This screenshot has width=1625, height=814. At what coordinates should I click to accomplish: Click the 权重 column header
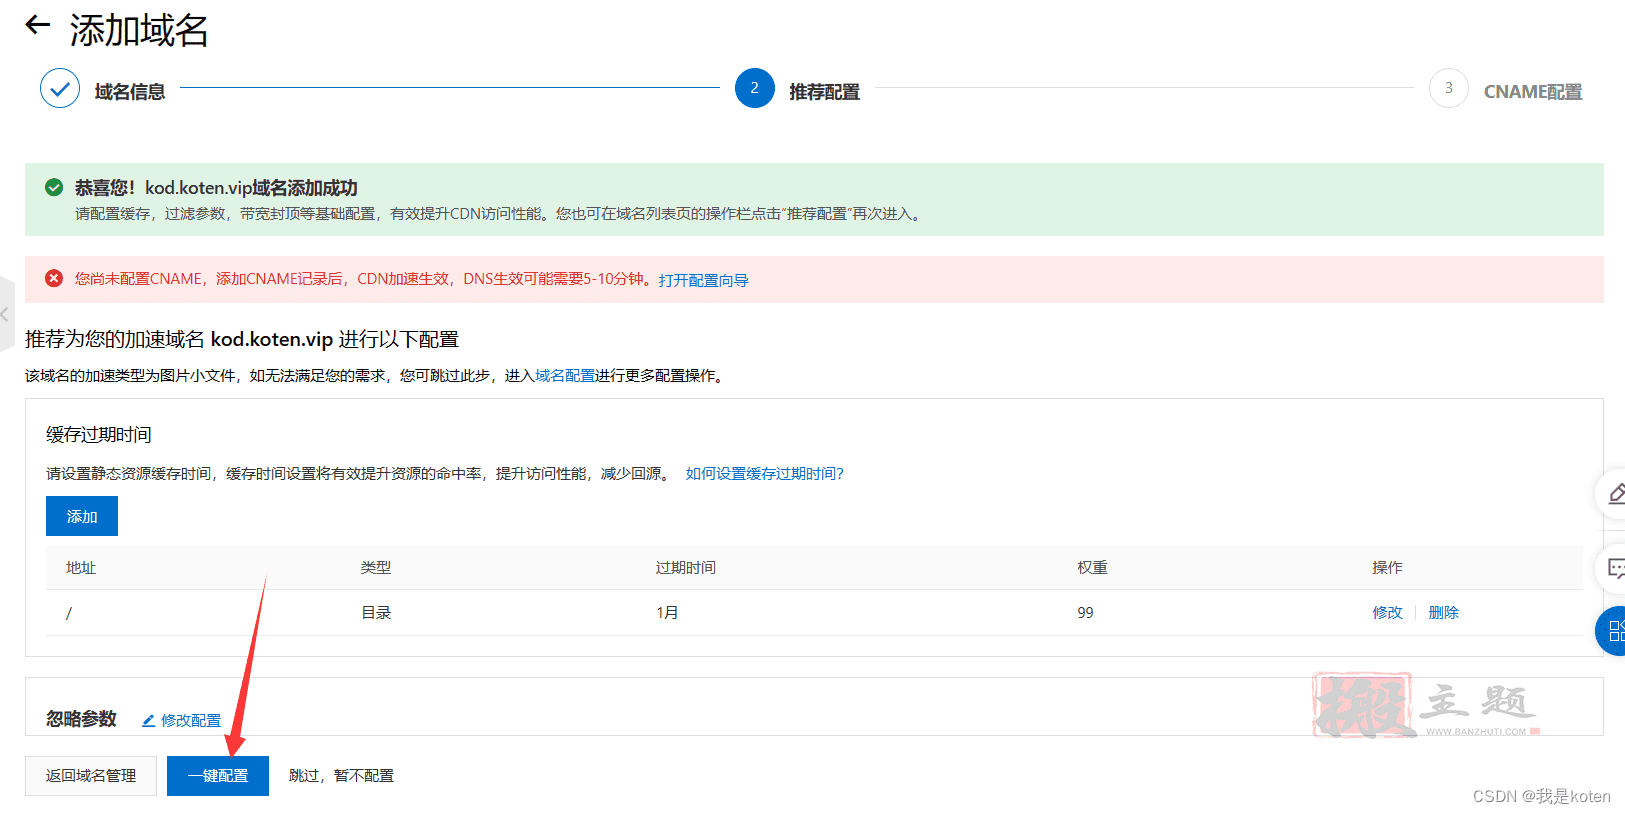[x=1092, y=568]
